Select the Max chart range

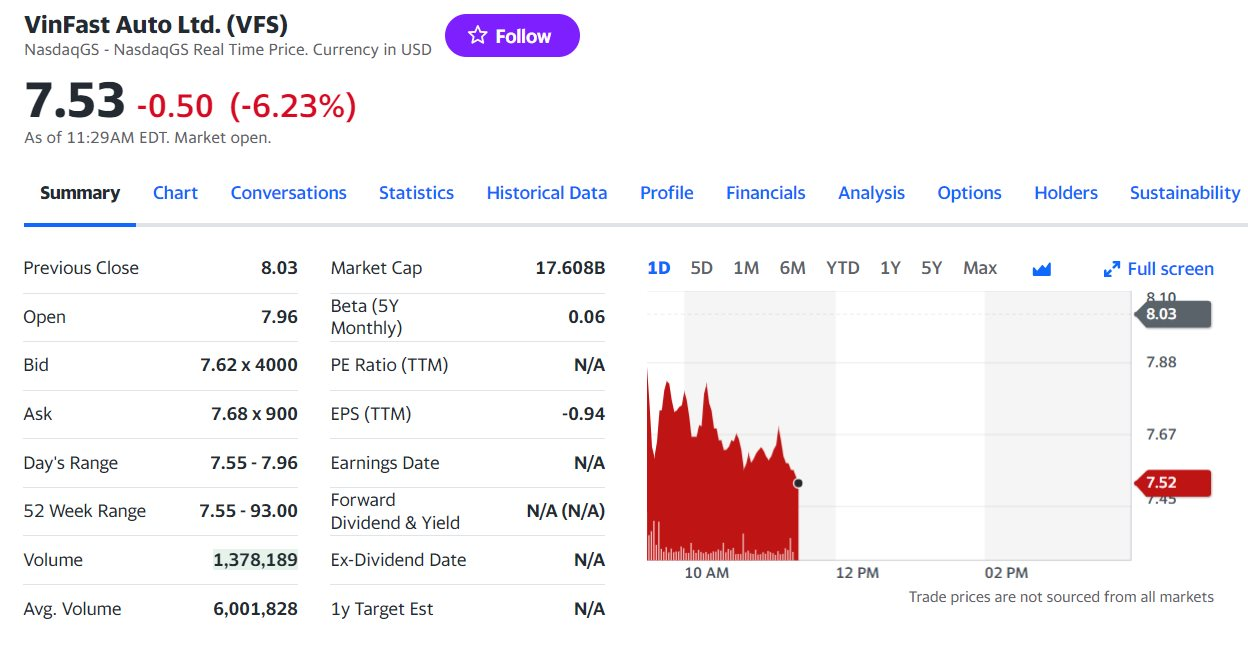coord(980,268)
